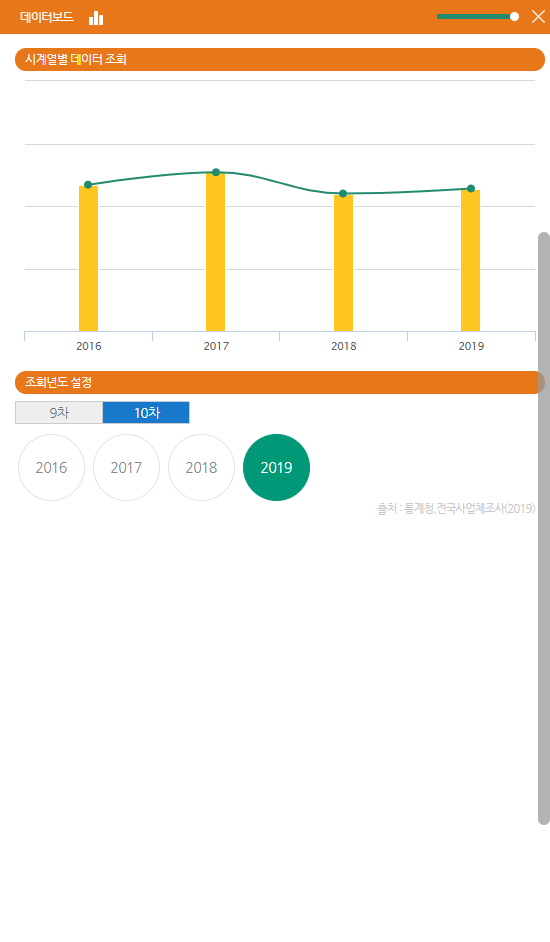The height and width of the screenshot is (942, 550).
Task: Click the 2016 yellow chart bar
Action: tap(88, 258)
